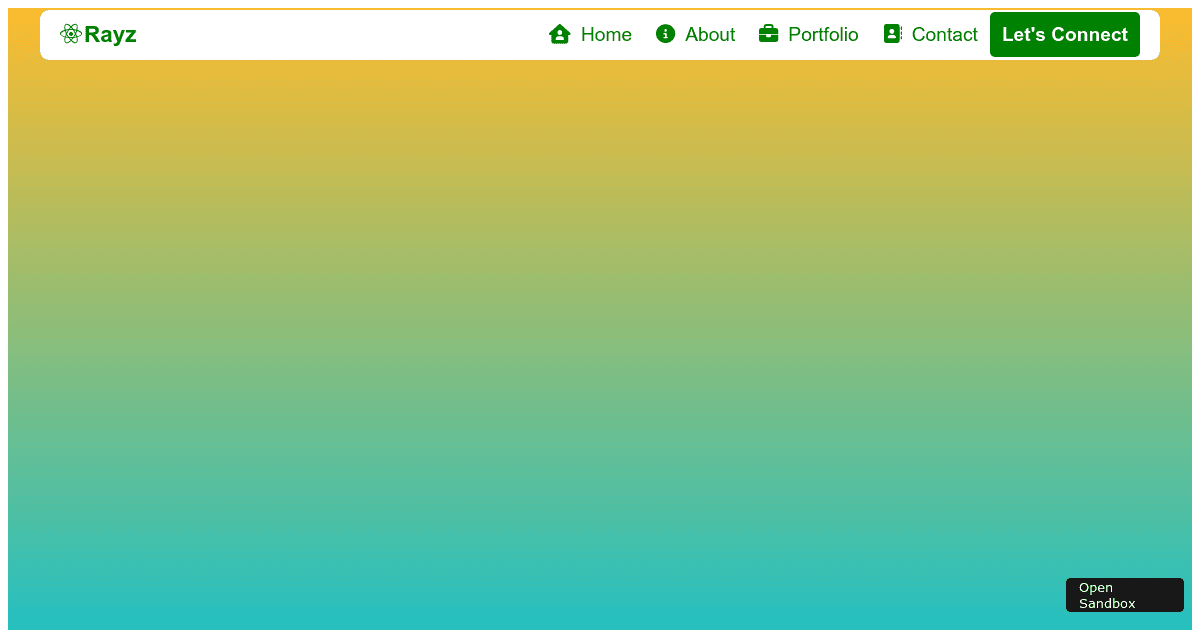Click the Rayz brand name text
The width and height of the screenshot is (1200, 630).
pos(110,35)
